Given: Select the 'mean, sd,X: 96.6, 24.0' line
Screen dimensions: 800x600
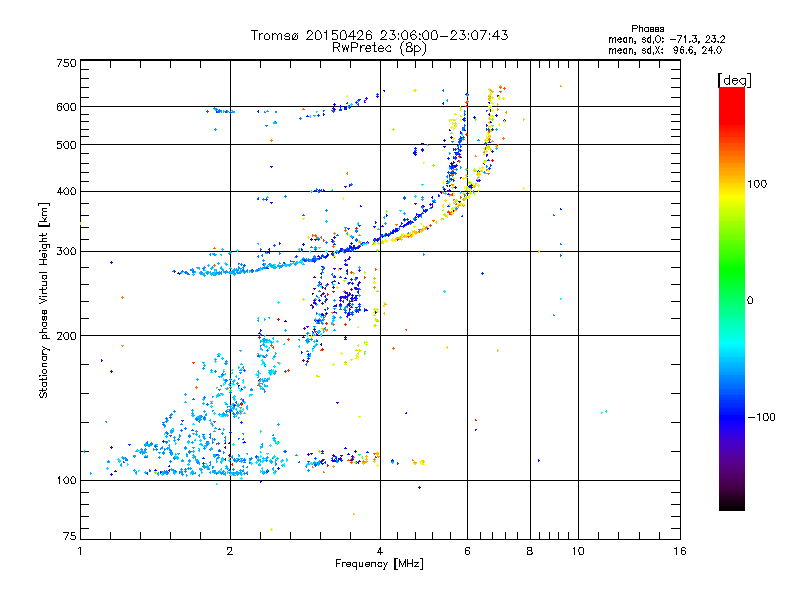Looking at the screenshot, I should point(665,50).
